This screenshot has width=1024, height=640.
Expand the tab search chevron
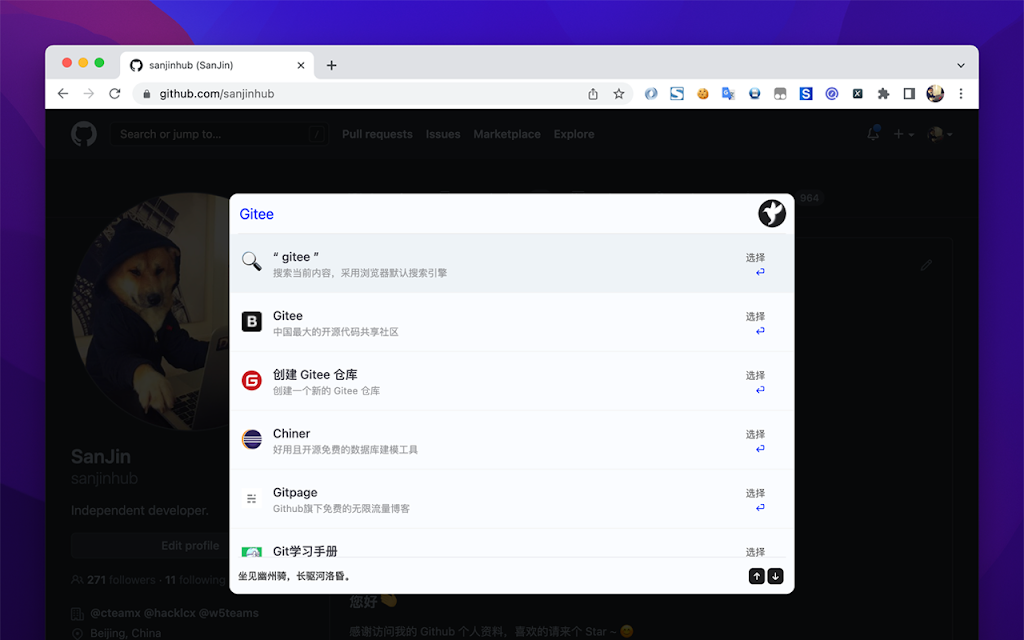tap(961, 65)
